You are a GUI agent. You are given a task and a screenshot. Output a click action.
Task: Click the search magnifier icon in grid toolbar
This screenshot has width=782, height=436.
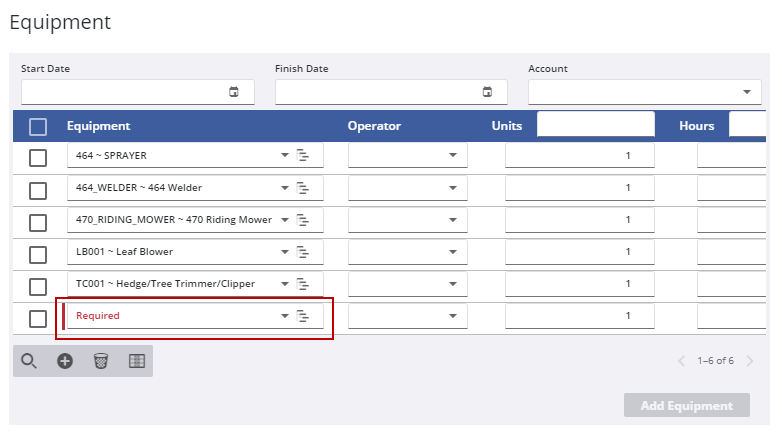coord(28,361)
